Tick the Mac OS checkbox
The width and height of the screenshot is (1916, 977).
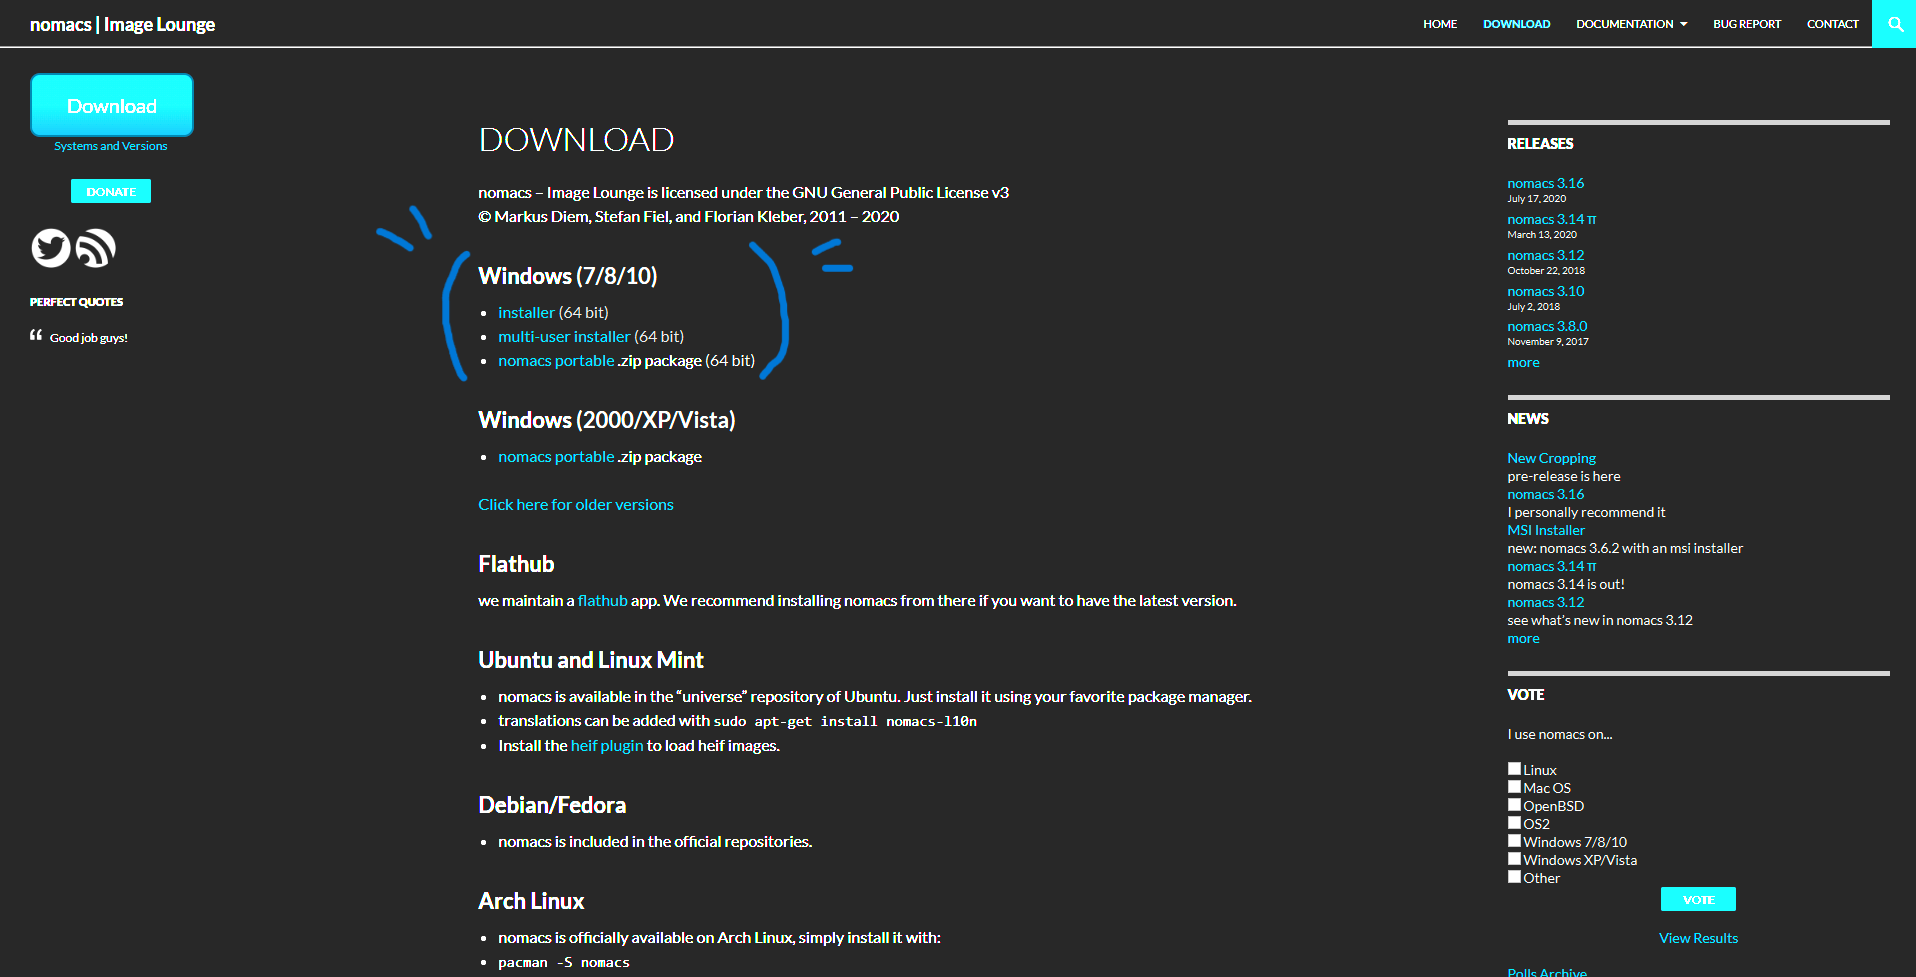(1514, 787)
